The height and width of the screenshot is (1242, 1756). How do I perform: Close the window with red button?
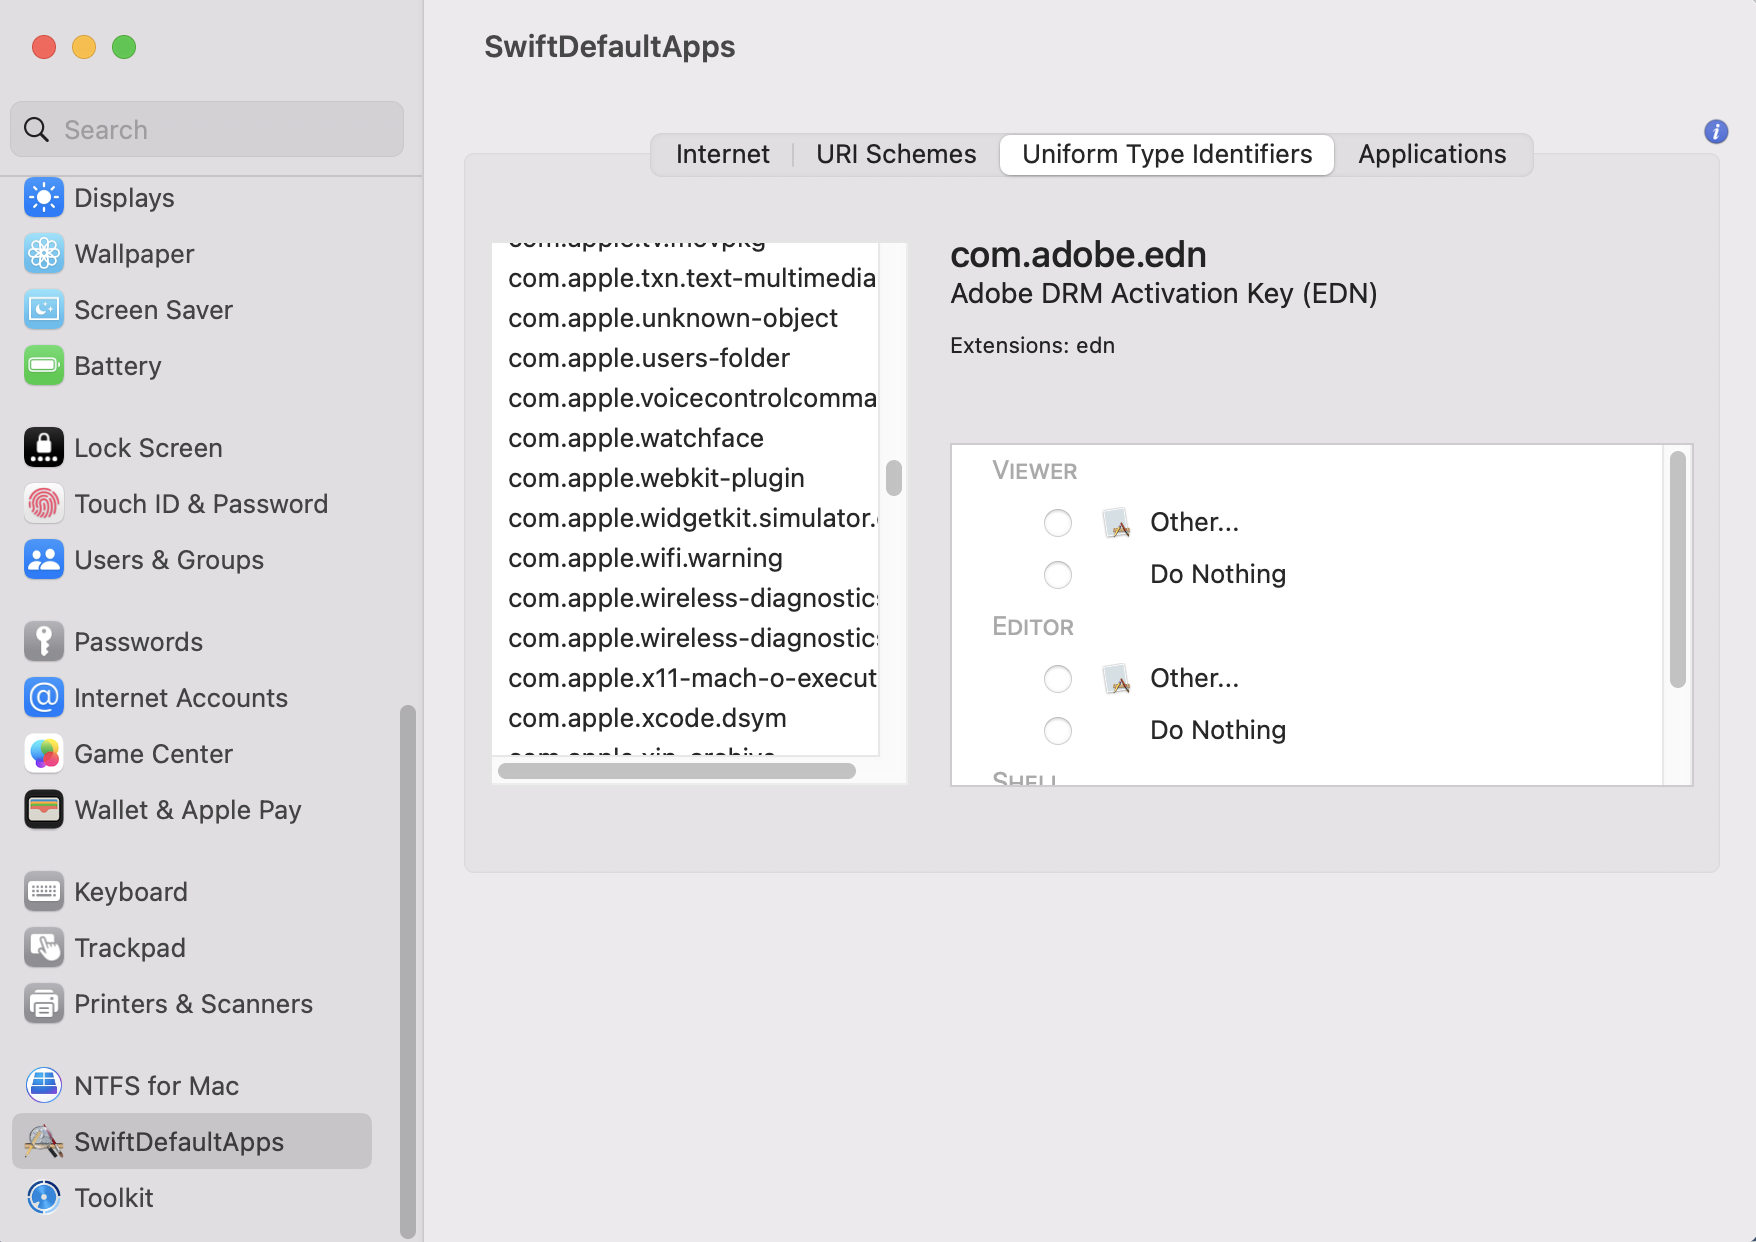(x=44, y=47)
